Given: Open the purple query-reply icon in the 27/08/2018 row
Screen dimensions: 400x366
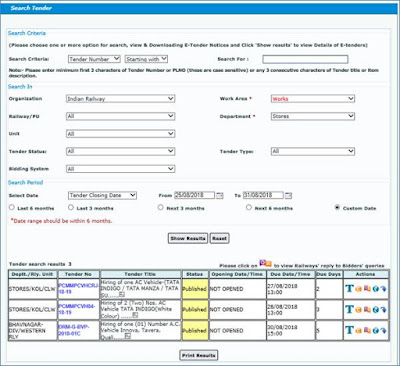Looking at the screenshot, I should [x=367, y=289].
